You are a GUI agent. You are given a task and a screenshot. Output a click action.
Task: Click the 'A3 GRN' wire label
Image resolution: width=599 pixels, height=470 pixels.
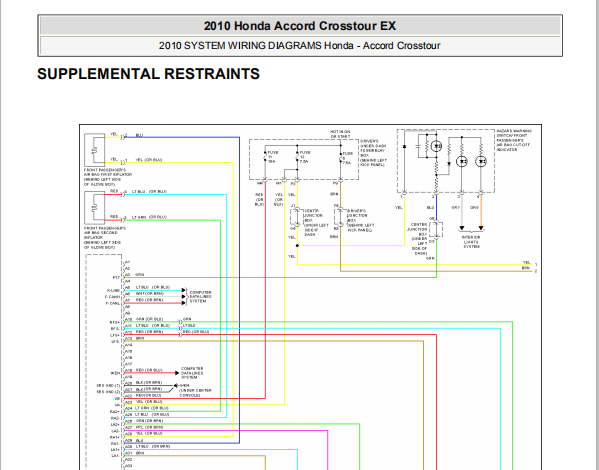pos(135,275)
